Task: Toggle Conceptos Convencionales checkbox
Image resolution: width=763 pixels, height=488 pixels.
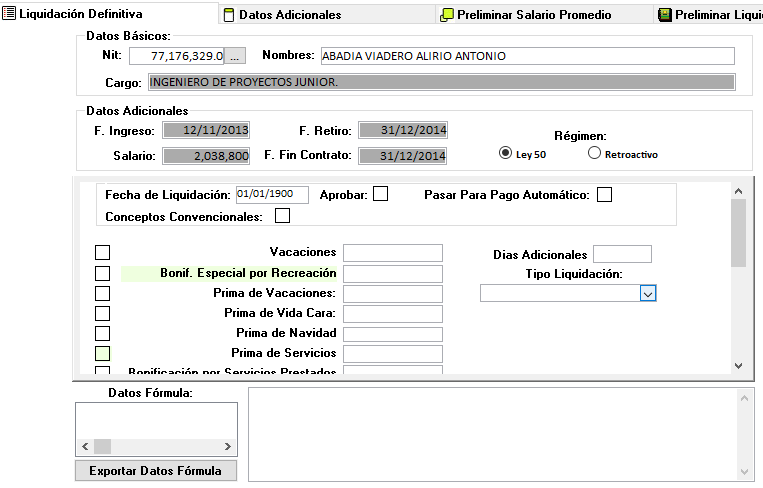Action: (x=282, y=215)
